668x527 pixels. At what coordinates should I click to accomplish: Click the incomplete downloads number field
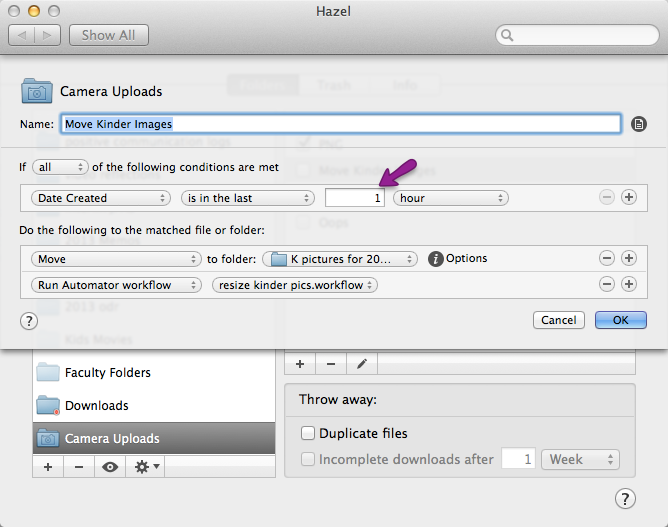(x=518, y=459)
